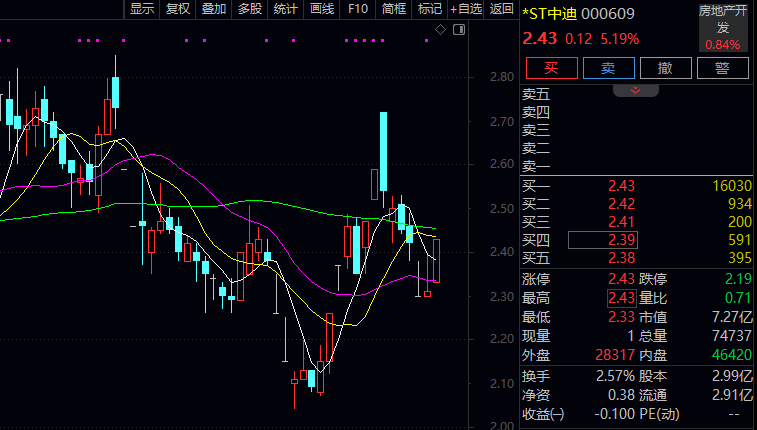
Task: Click the 内盘 value 46420
Action: pyautogui.click(x=732, y=355)
